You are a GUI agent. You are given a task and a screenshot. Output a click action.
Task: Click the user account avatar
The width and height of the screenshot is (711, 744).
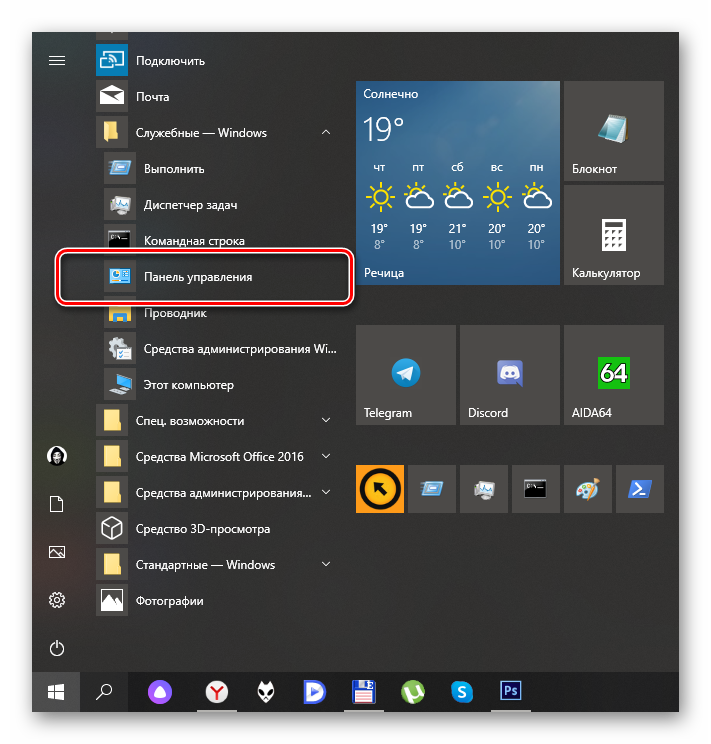[57, 456]
